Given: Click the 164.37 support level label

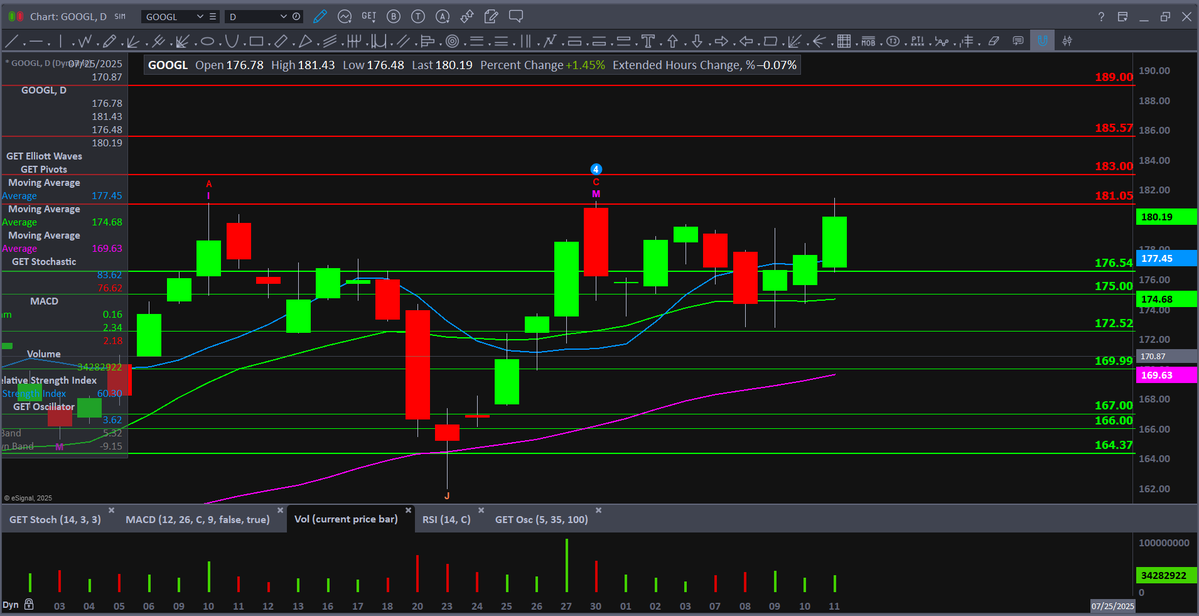Looking at the screenshot, I should tap(1114, 445).
